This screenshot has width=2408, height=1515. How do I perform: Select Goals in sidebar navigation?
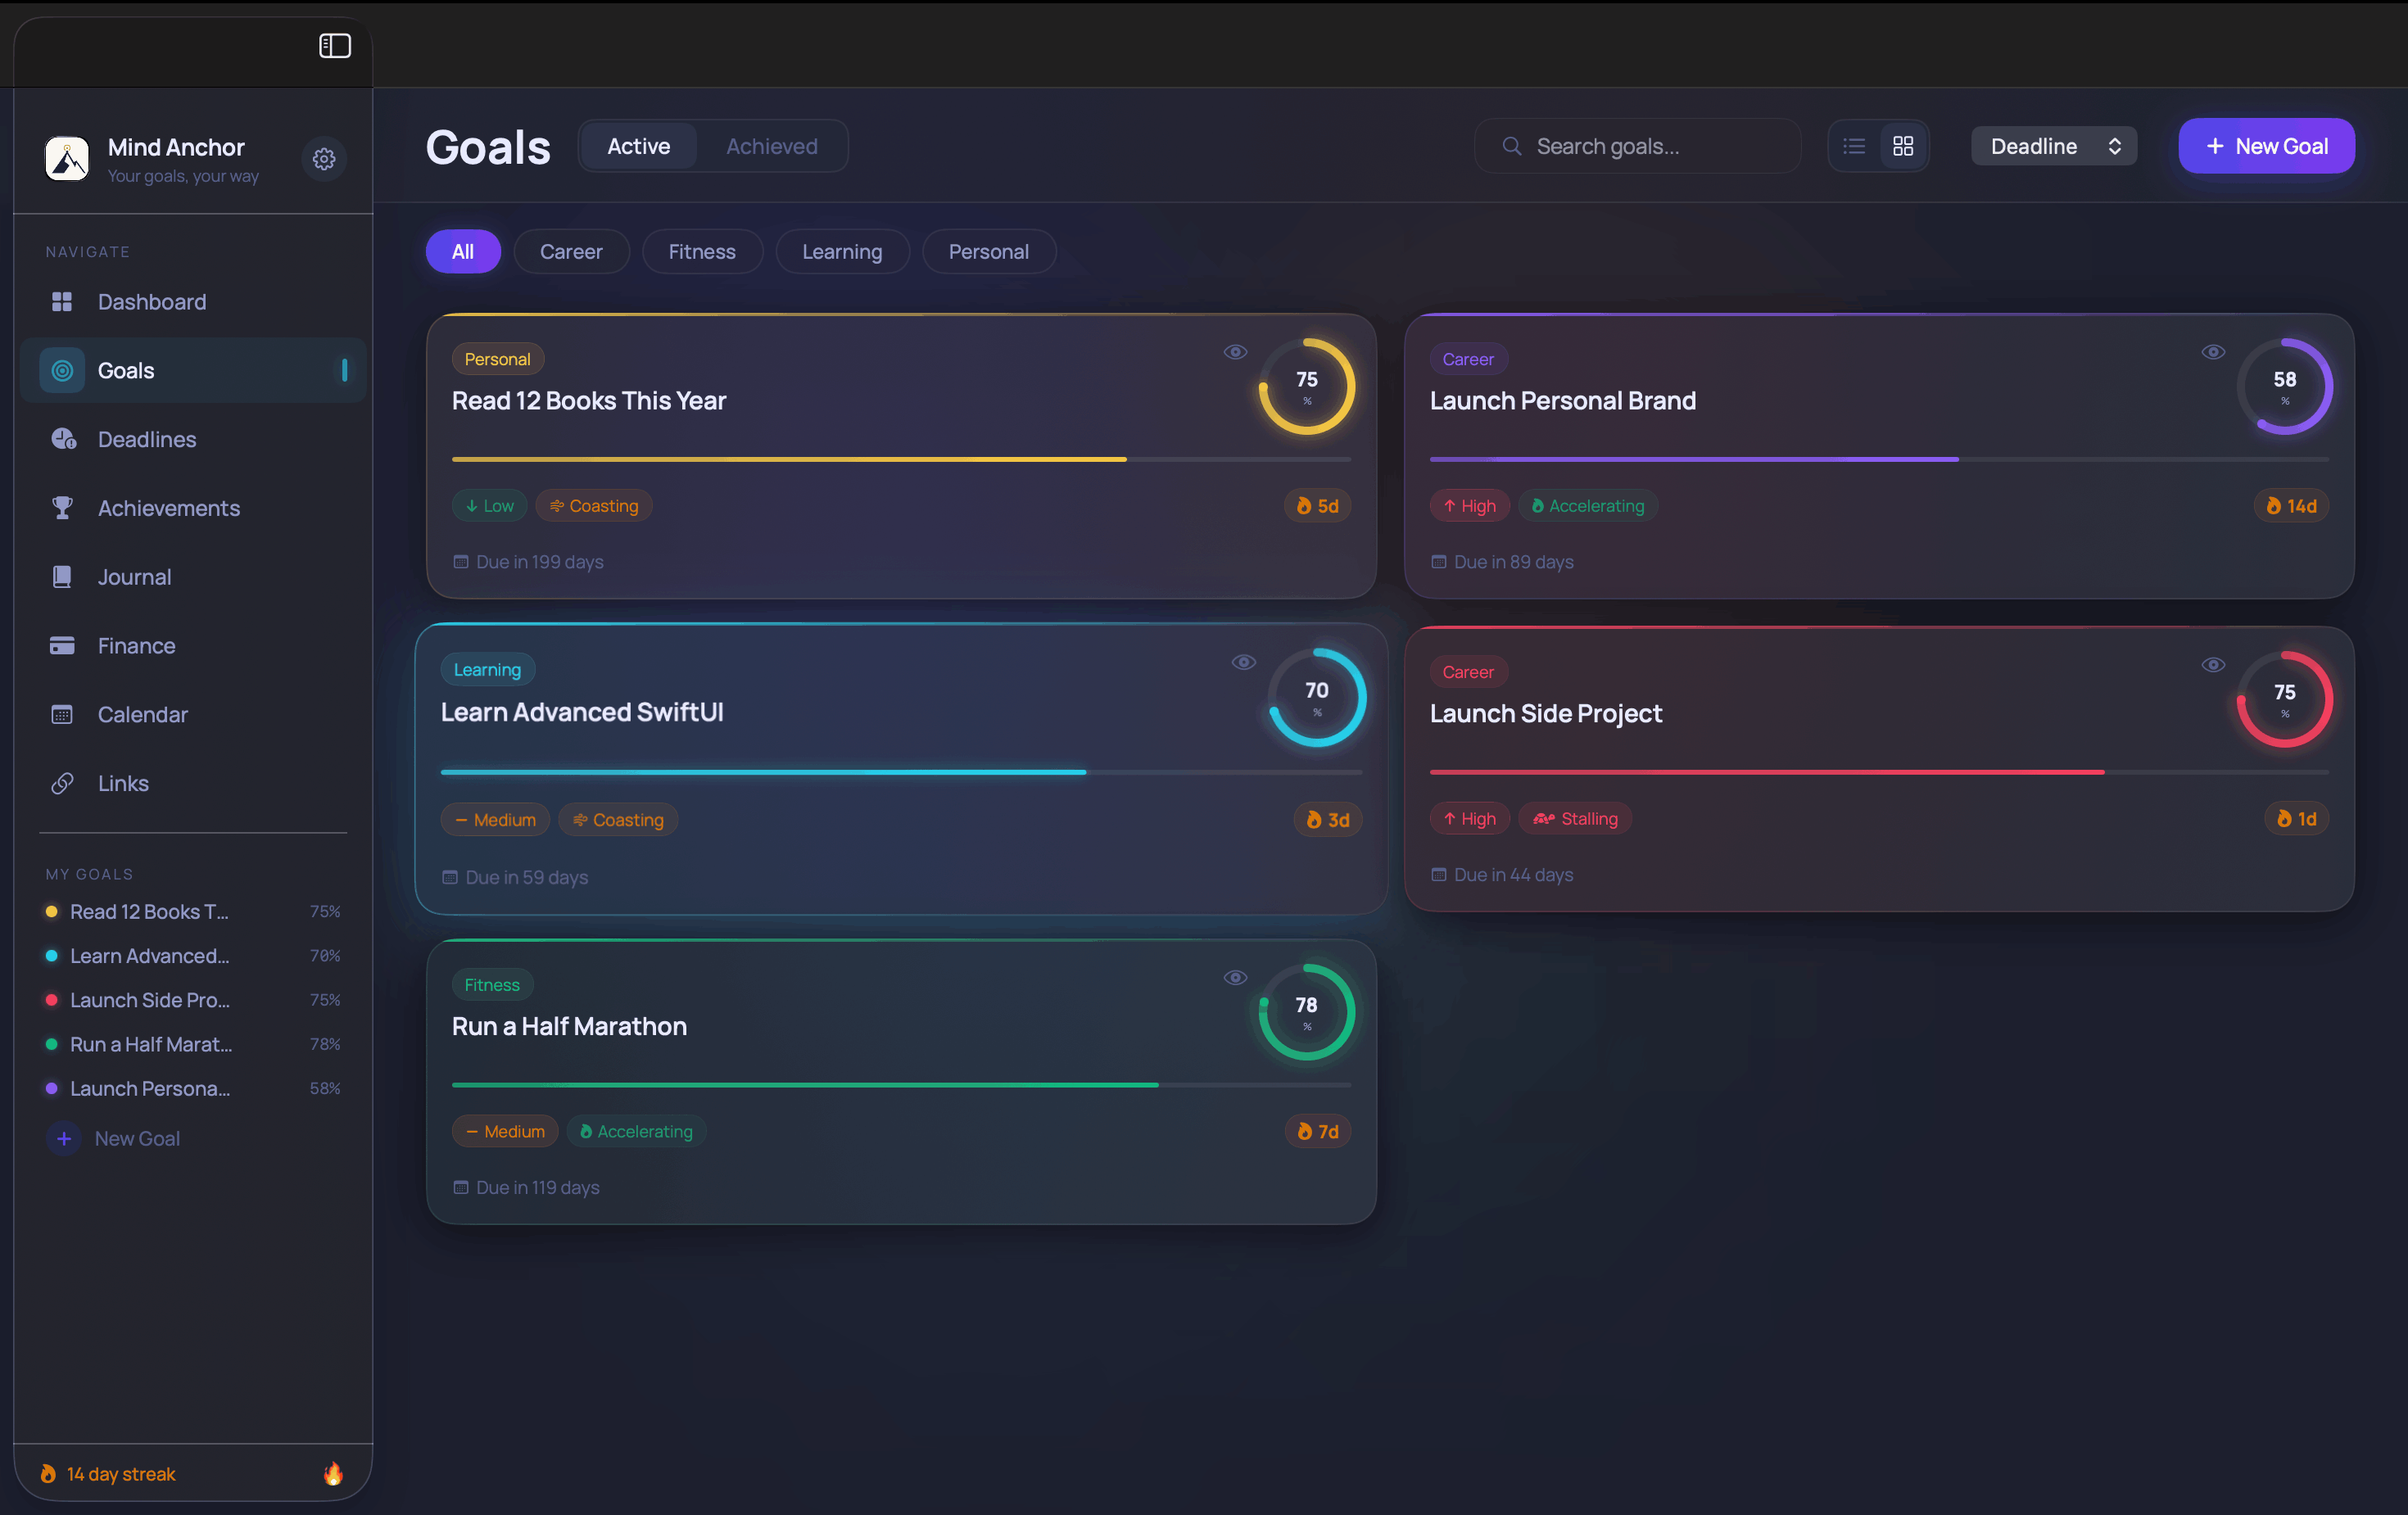(193, 371)
